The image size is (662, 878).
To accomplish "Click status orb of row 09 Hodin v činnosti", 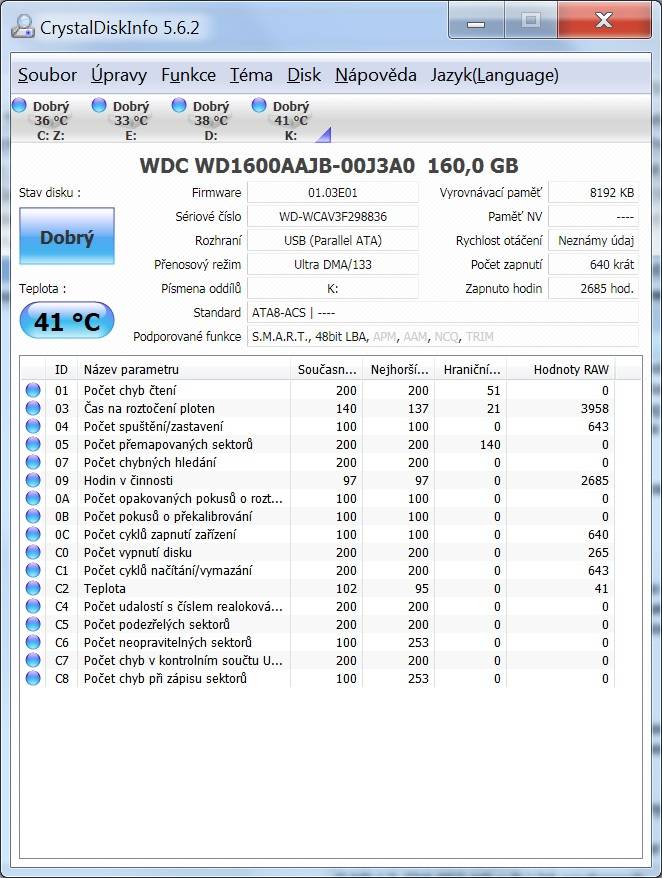I will 33,480.
